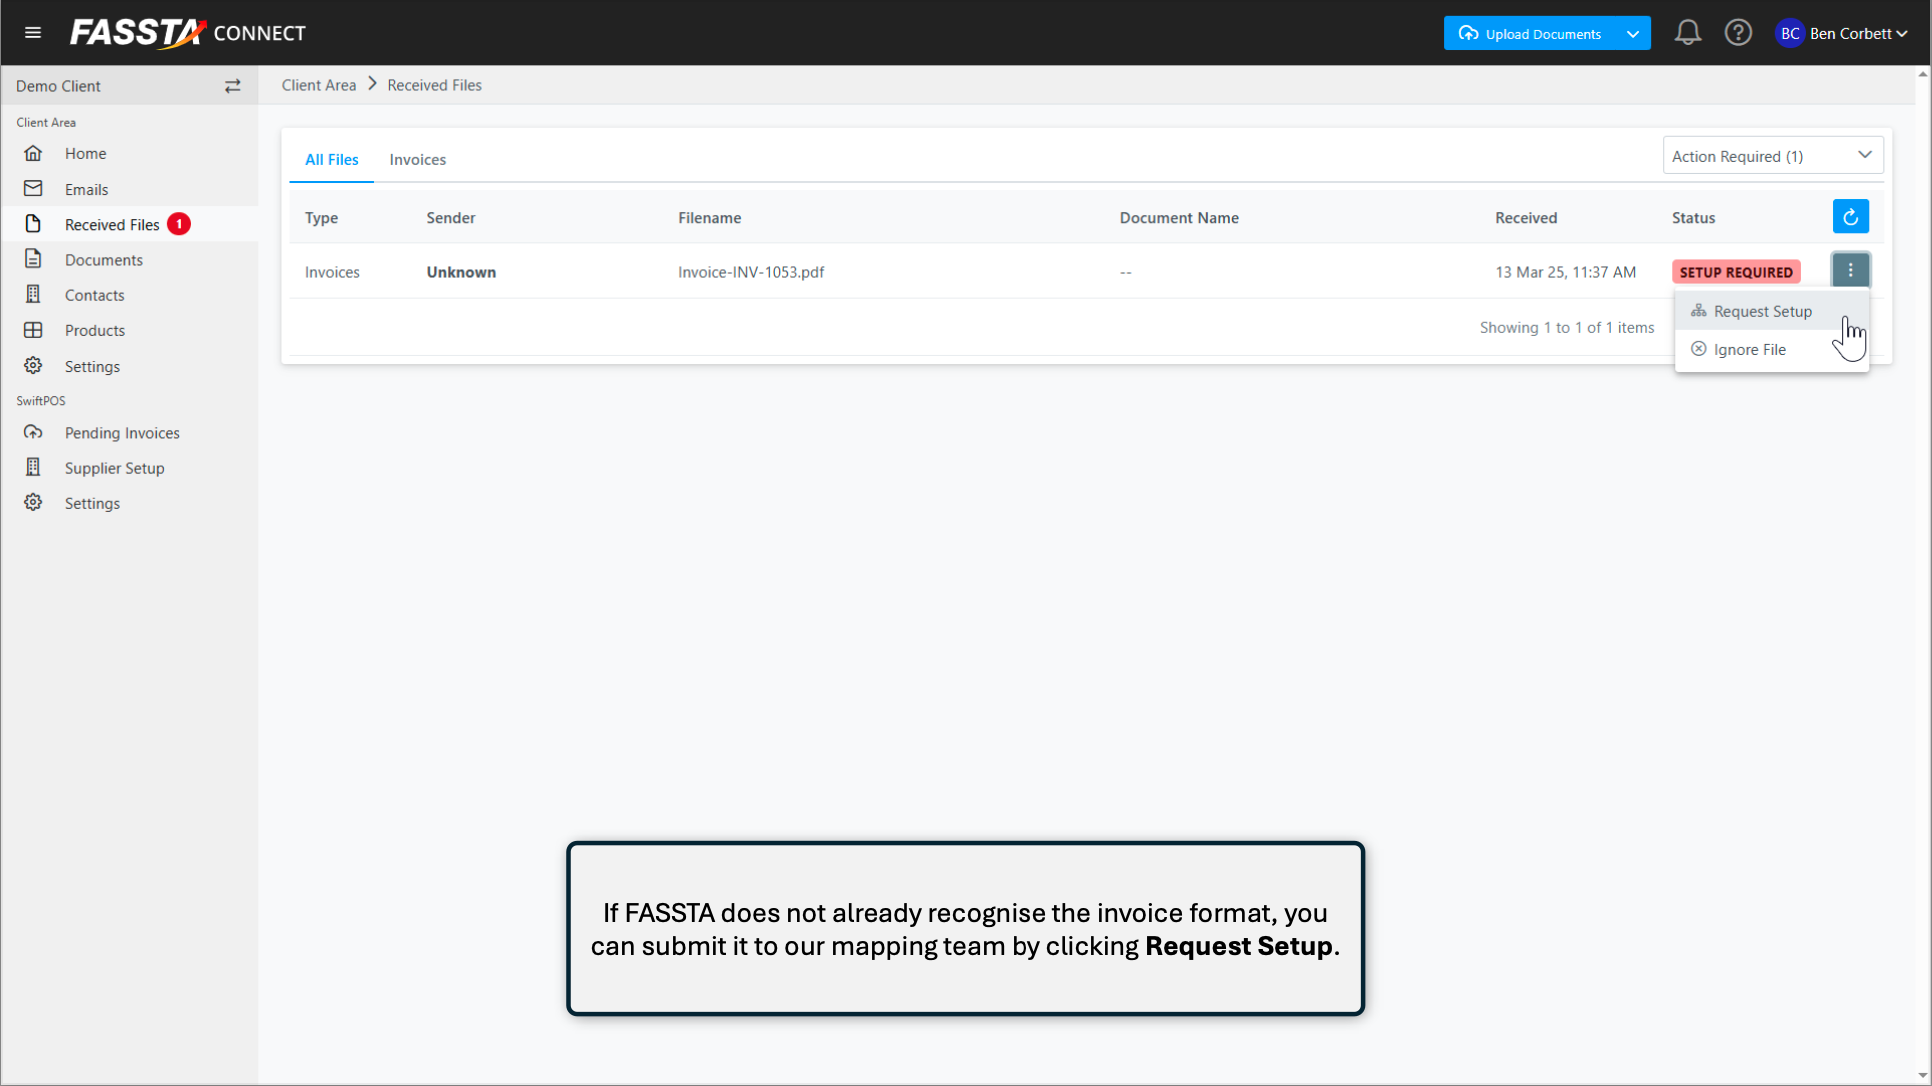The height and width of the screenshot is (1086, 1932).
Task: Open Products in the sidebar
Action: coord(129,330)
